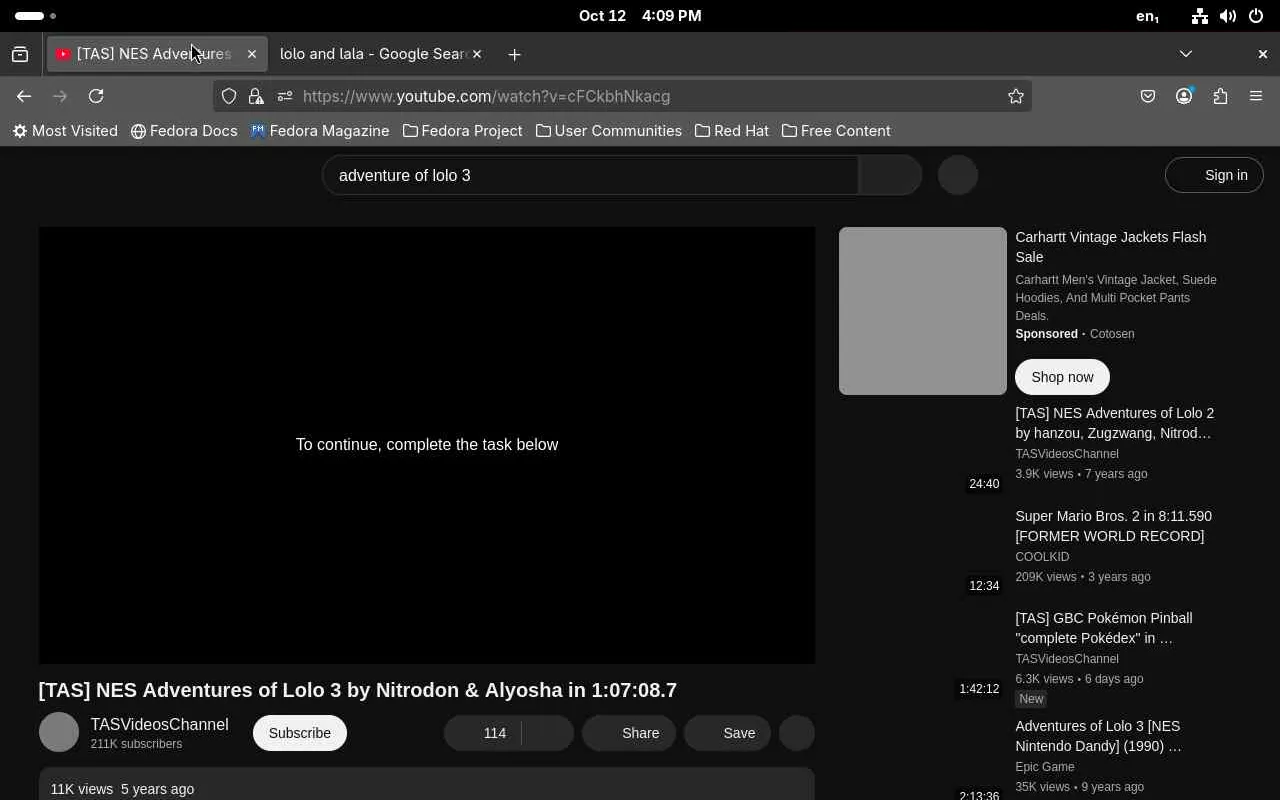
Task: Open the TASVideosChannel avatar
Action: pyautogui.click(x=59, y=732)
